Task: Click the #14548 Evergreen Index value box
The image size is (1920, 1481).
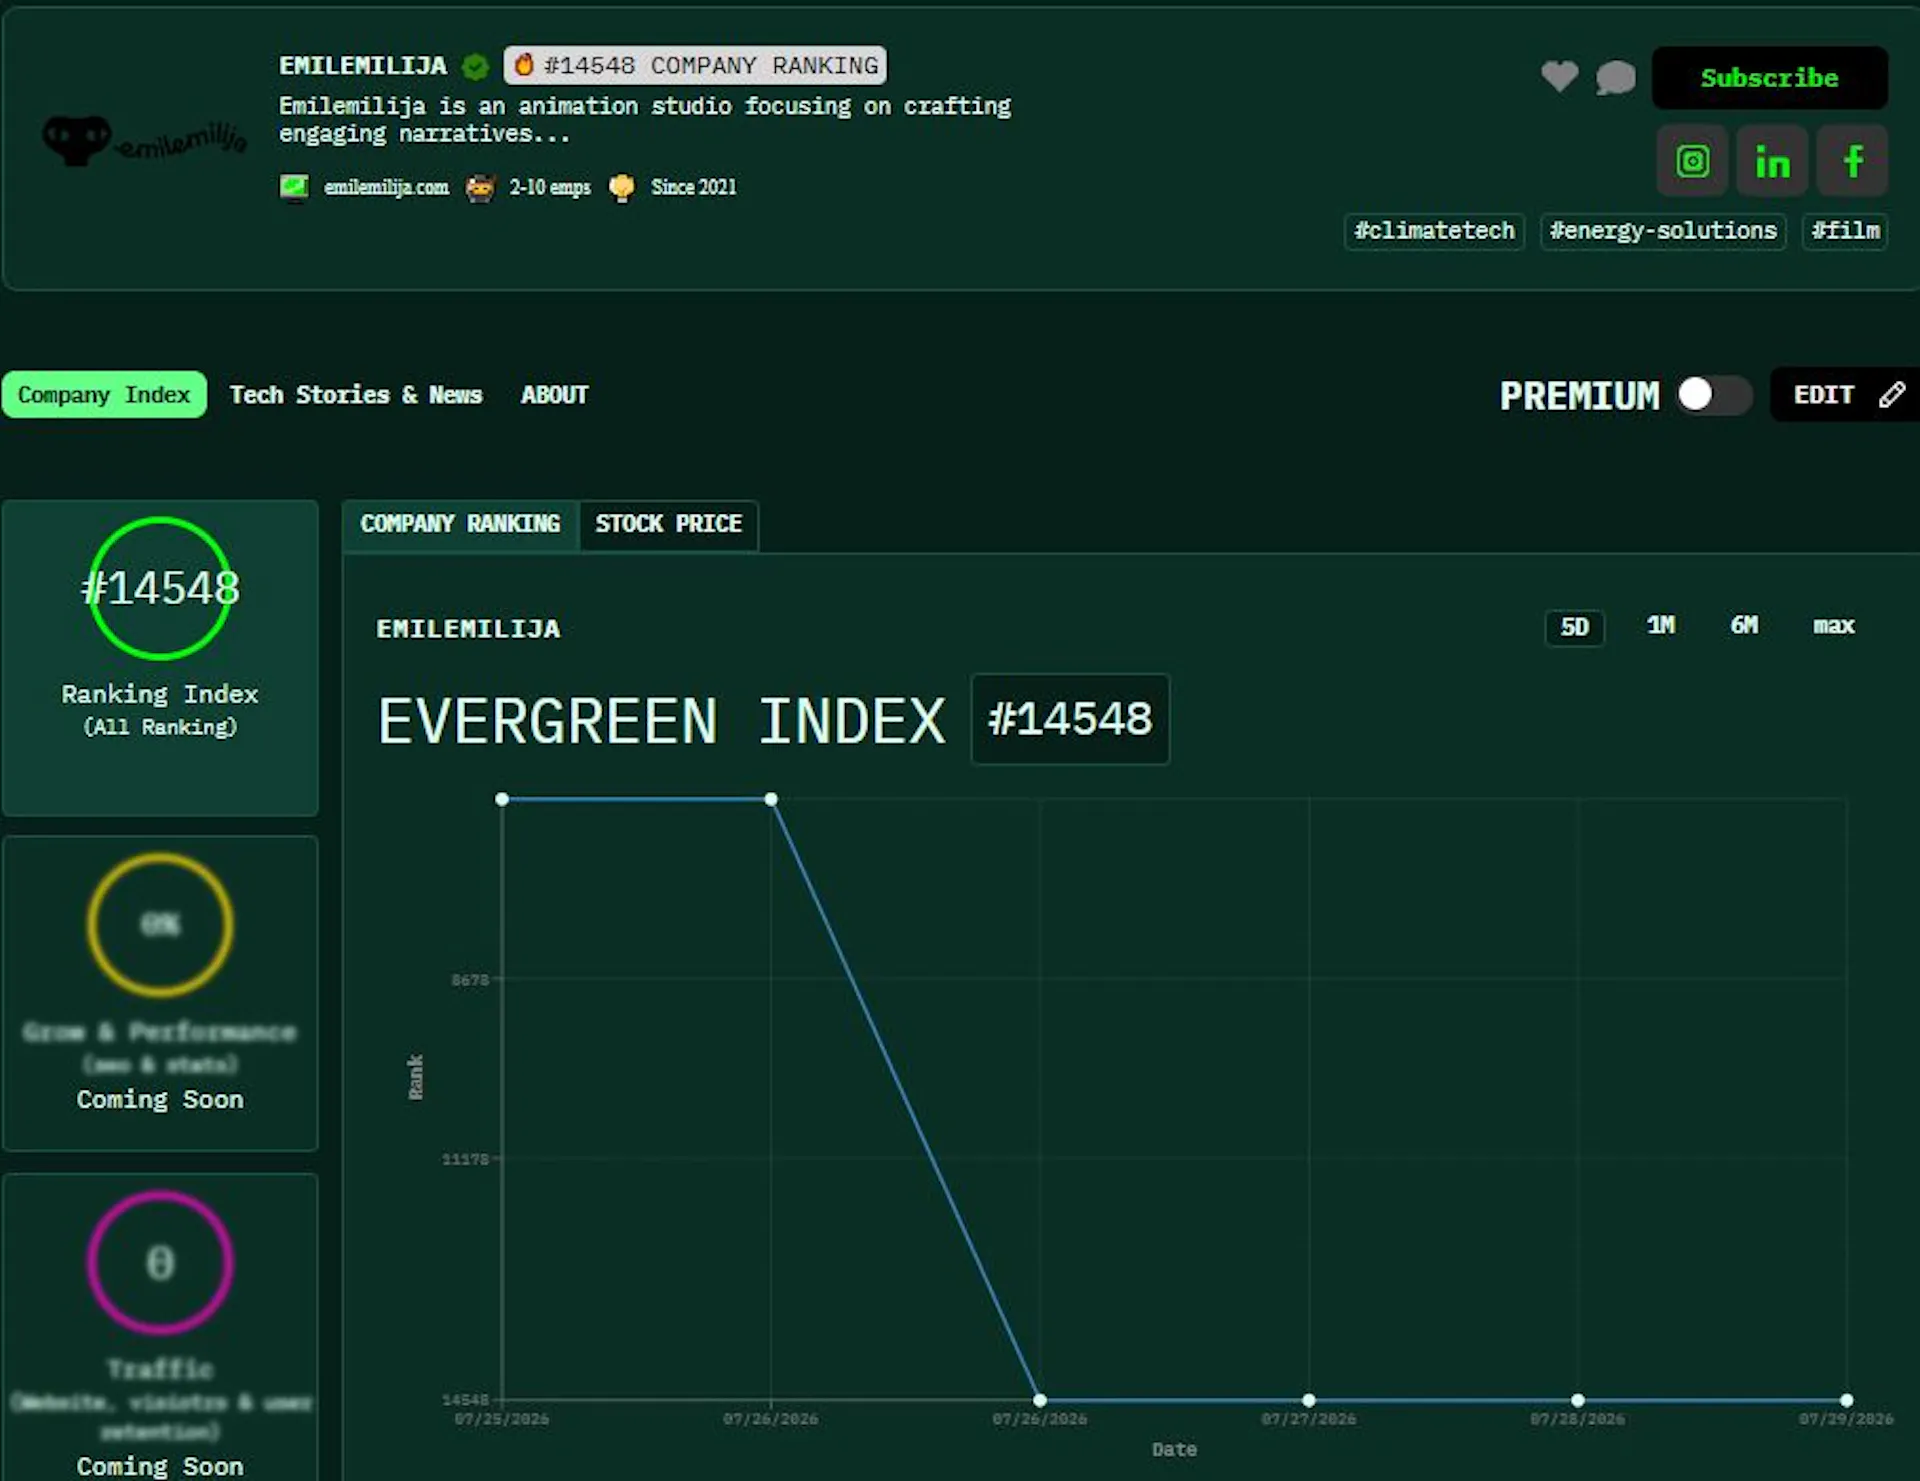Action: click(x=1070, y=719)
